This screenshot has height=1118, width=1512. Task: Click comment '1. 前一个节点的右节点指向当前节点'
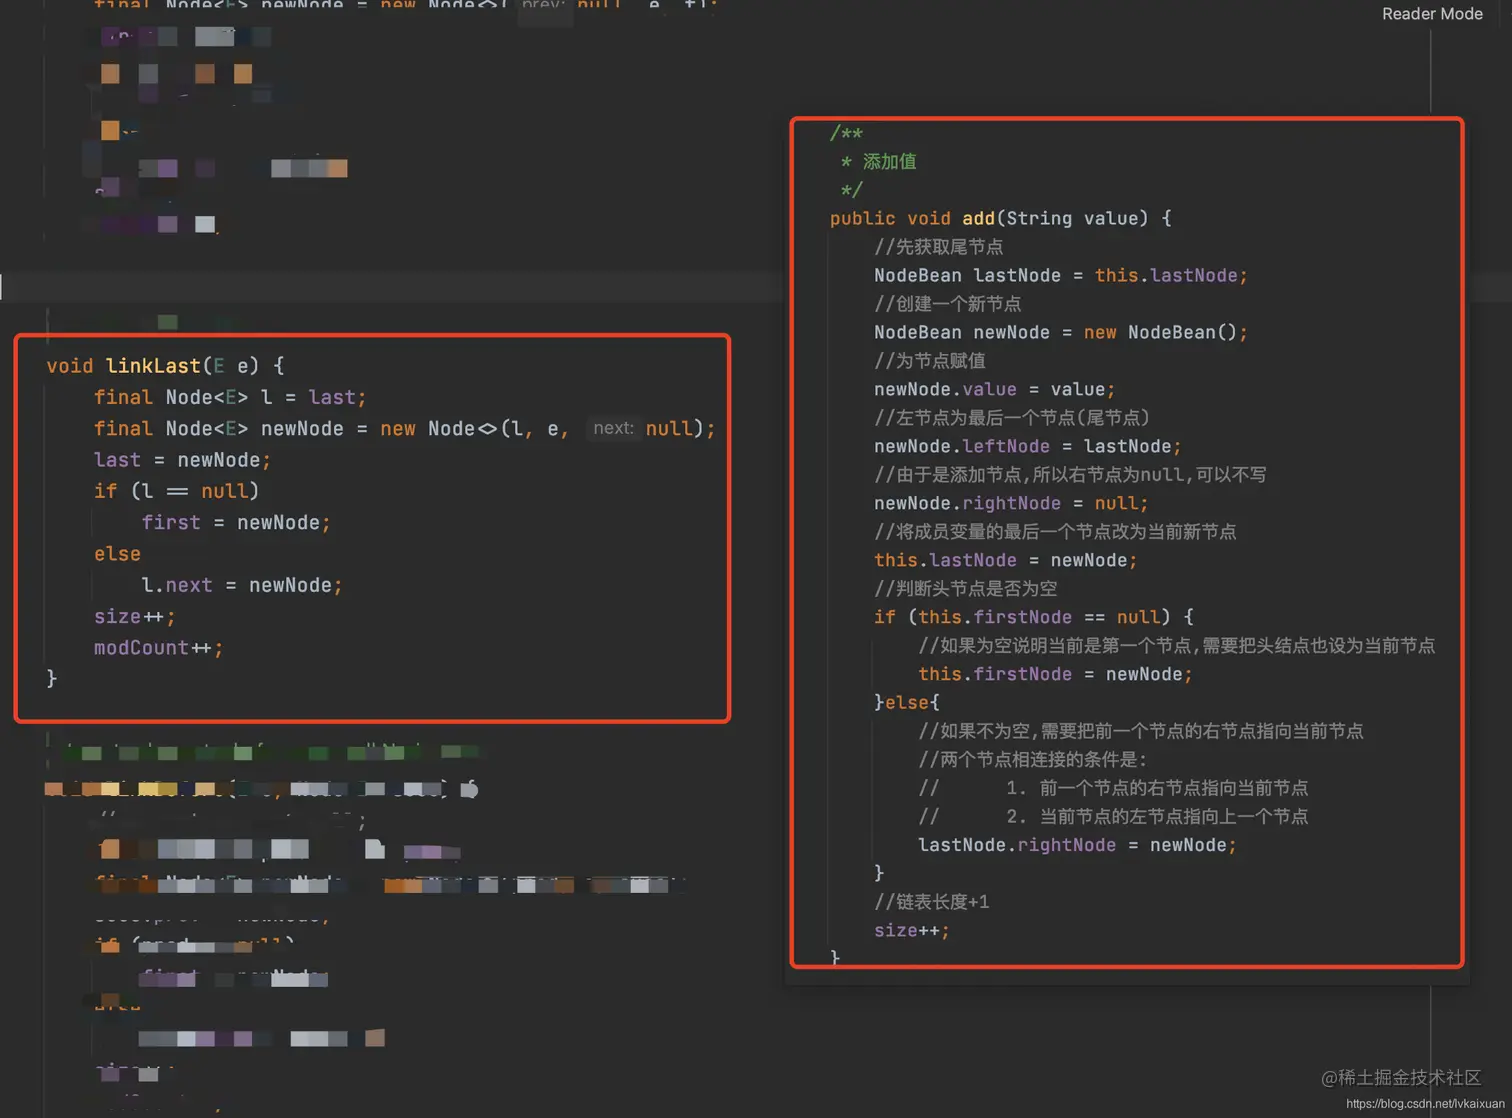[x=1157, y=788]
